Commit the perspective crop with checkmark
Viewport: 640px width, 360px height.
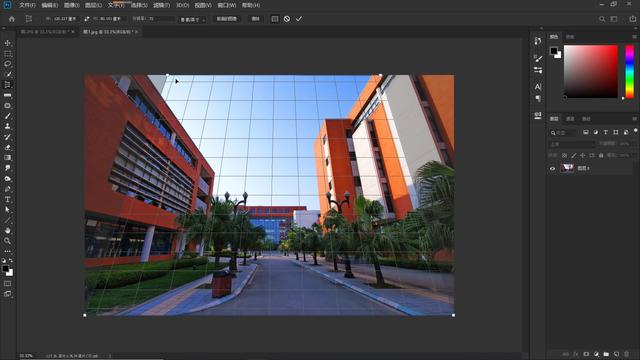click(x=299, y=19)
